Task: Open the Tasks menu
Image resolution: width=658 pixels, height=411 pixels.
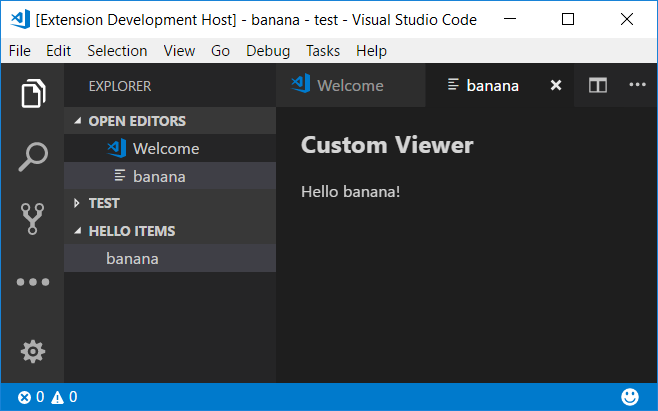Action: point(323,51)
